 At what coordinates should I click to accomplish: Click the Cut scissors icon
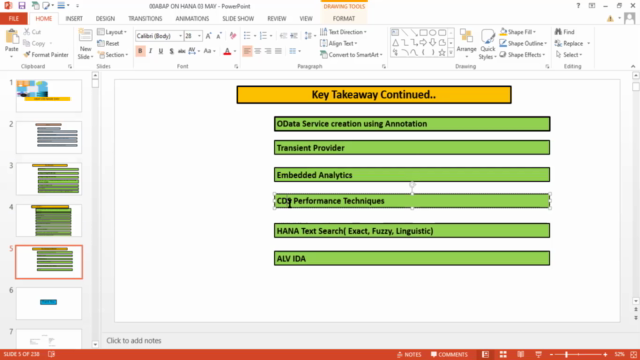[x=27, y=31]
